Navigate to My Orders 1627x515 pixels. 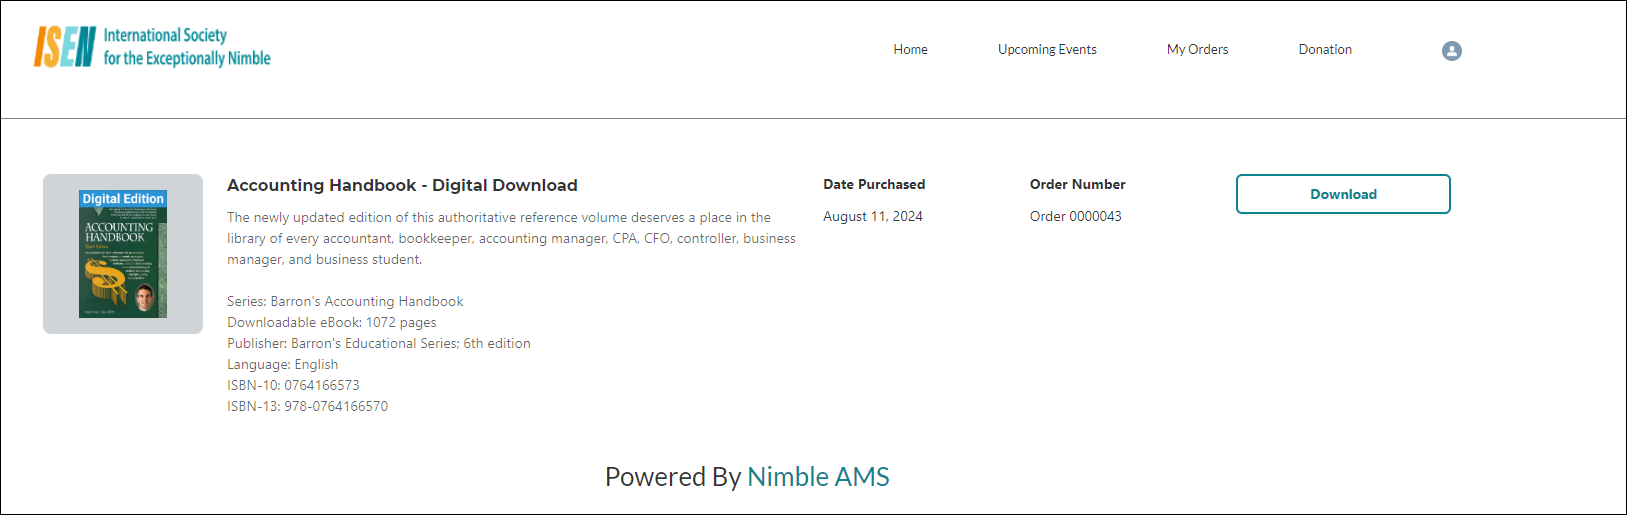click(1197, 50)
